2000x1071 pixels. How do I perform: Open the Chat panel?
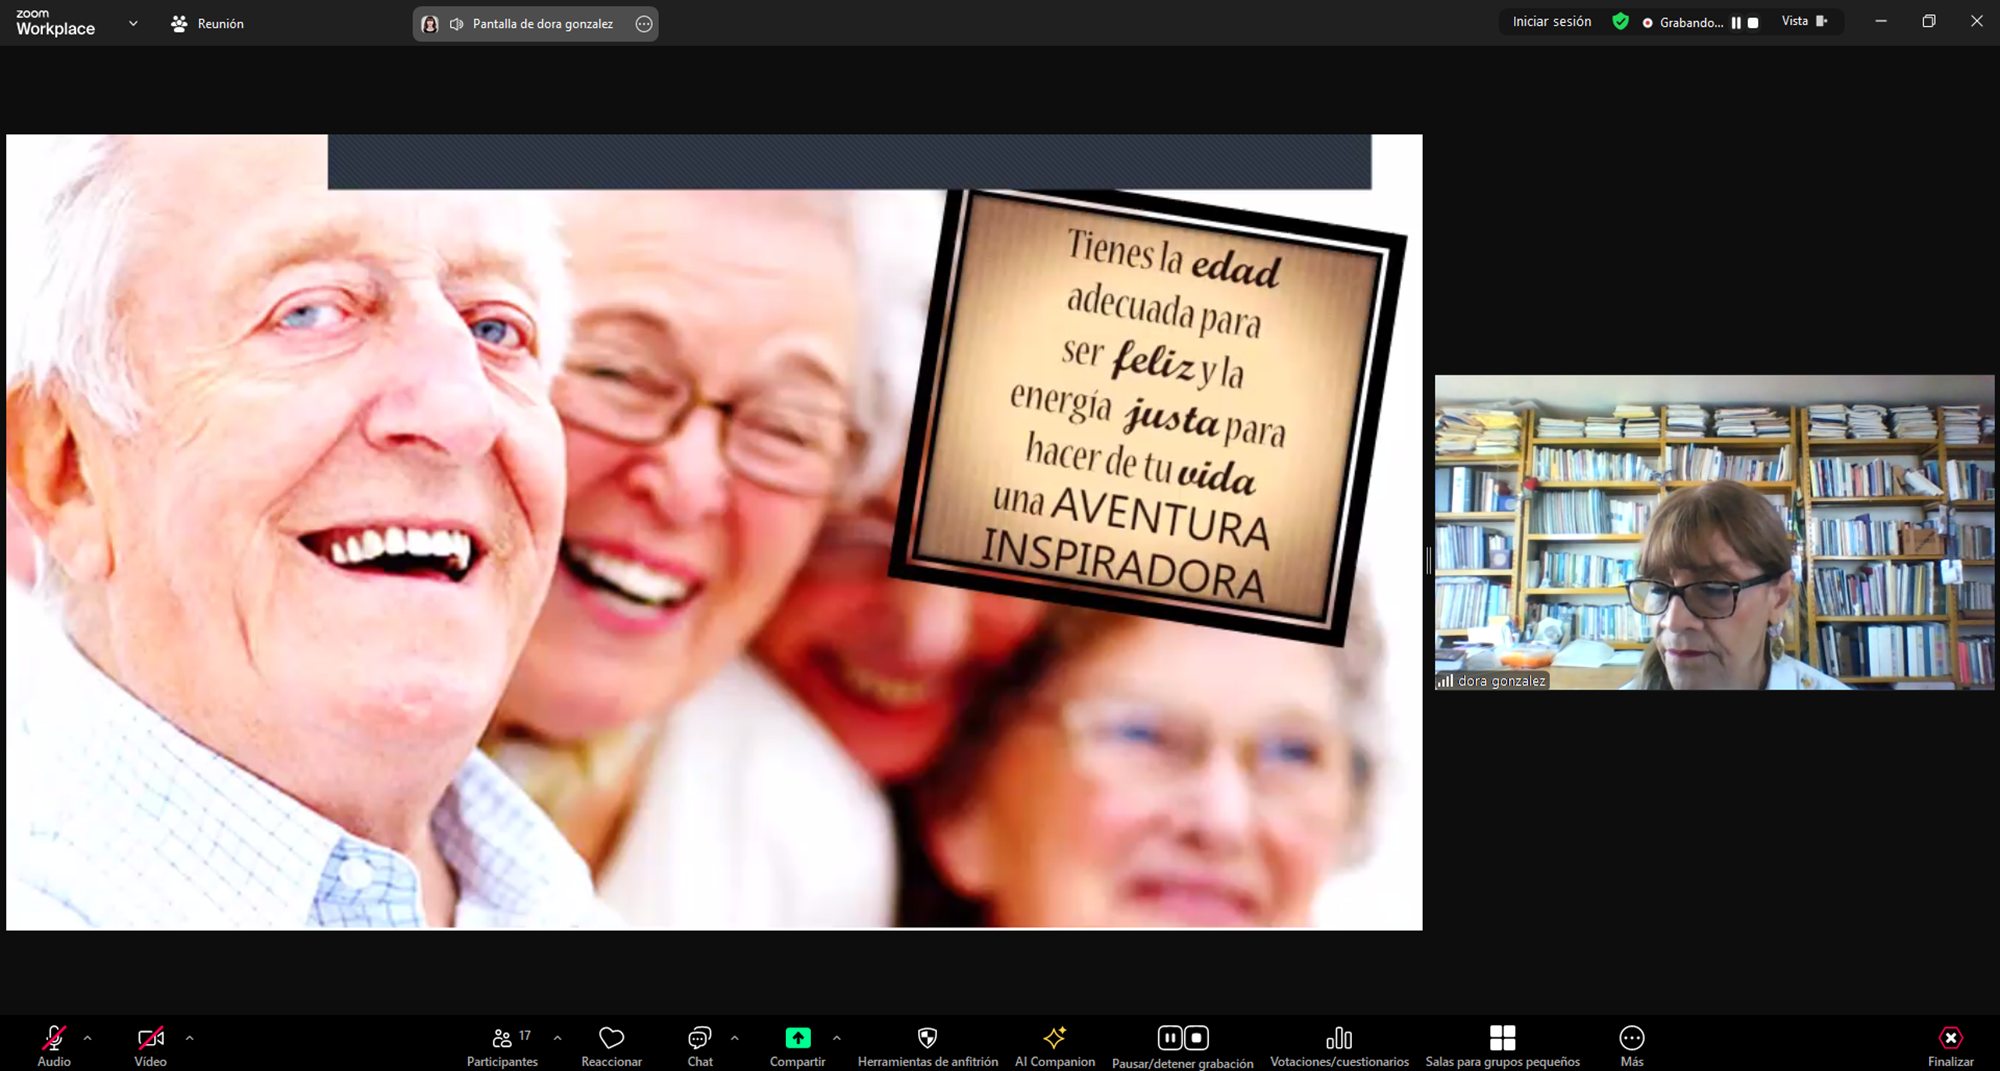(x=700, y=1044)
